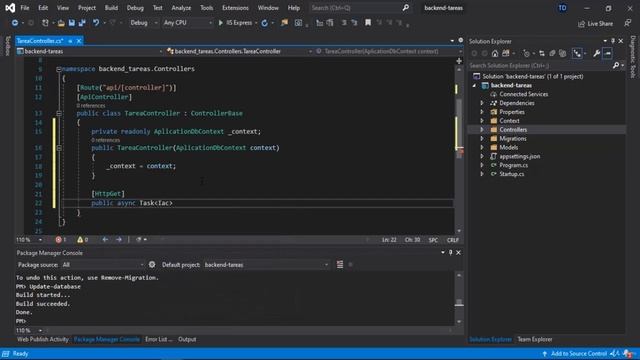Open the Default project dropdown
This screenshot has height=360, width=640.
coord(266,264)
